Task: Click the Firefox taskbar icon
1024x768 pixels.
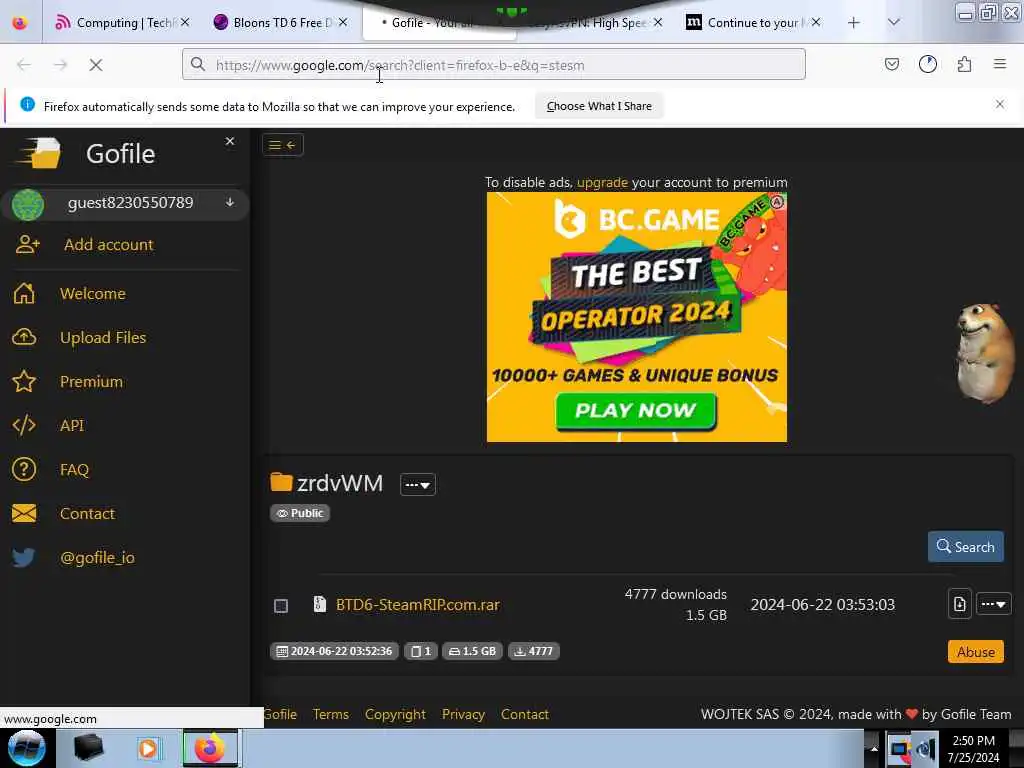Action: pos(210,748)
